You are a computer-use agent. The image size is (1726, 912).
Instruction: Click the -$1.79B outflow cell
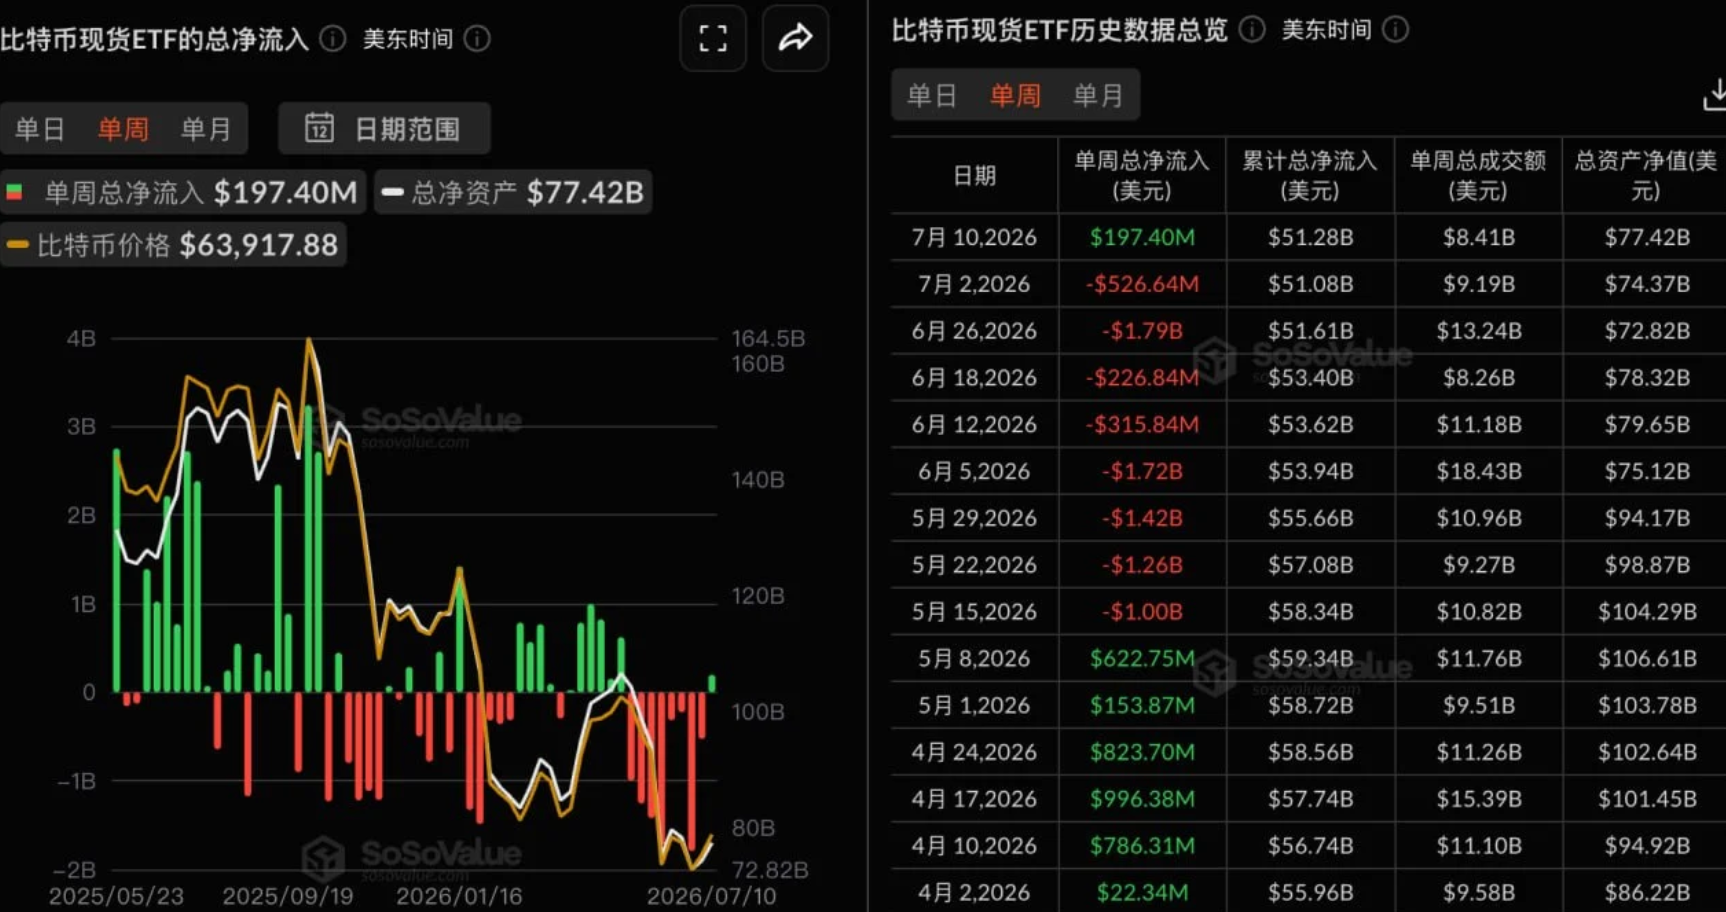tap(1142, 331)
